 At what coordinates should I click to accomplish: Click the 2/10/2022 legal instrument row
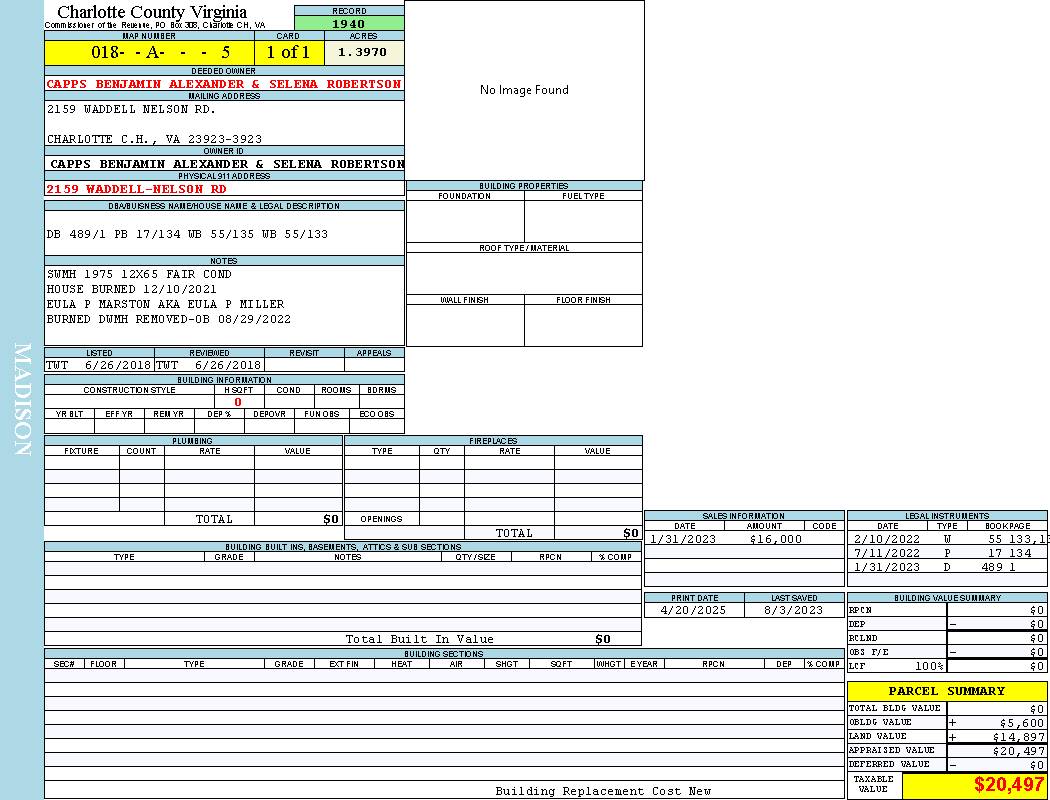coord(946,539)
